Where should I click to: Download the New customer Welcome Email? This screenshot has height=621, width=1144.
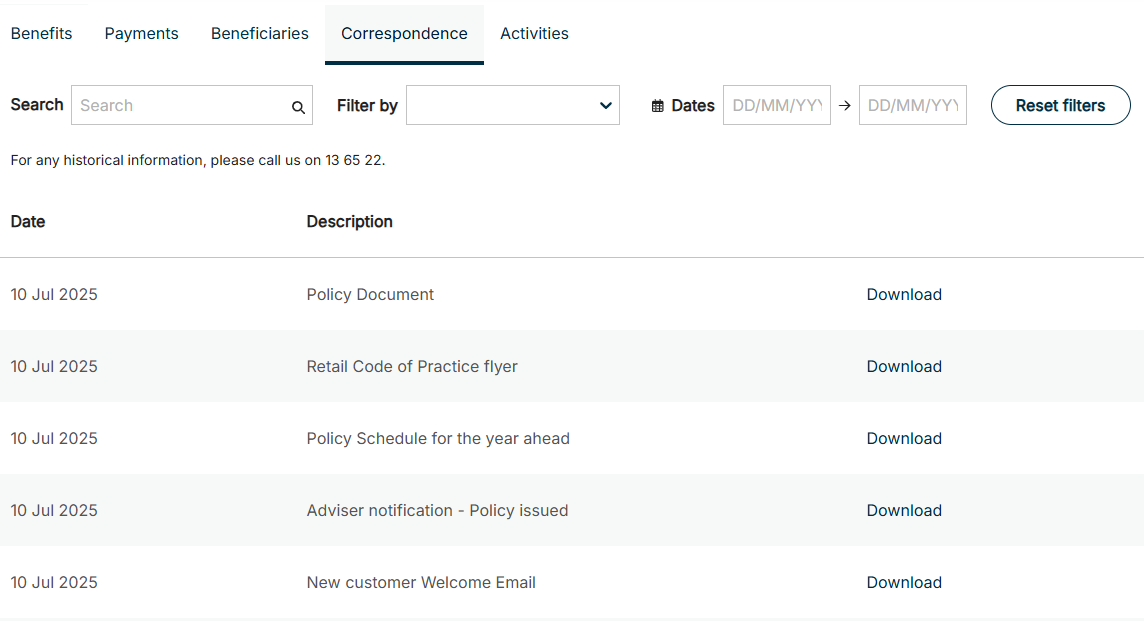(904, 582)
